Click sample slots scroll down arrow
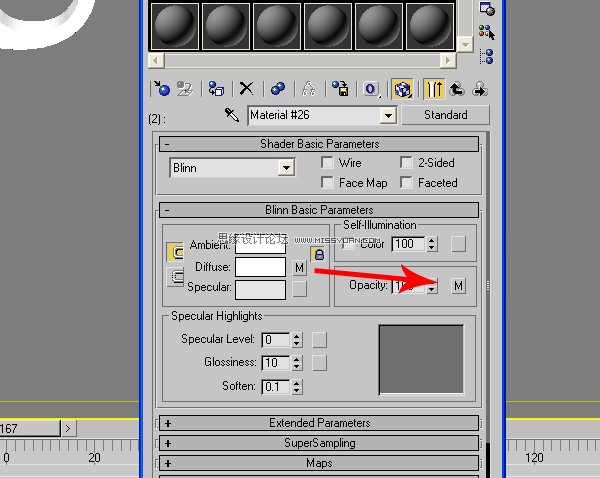Image resolution: width=600 pixels, height=478 pixels. [x=465, y=44]
